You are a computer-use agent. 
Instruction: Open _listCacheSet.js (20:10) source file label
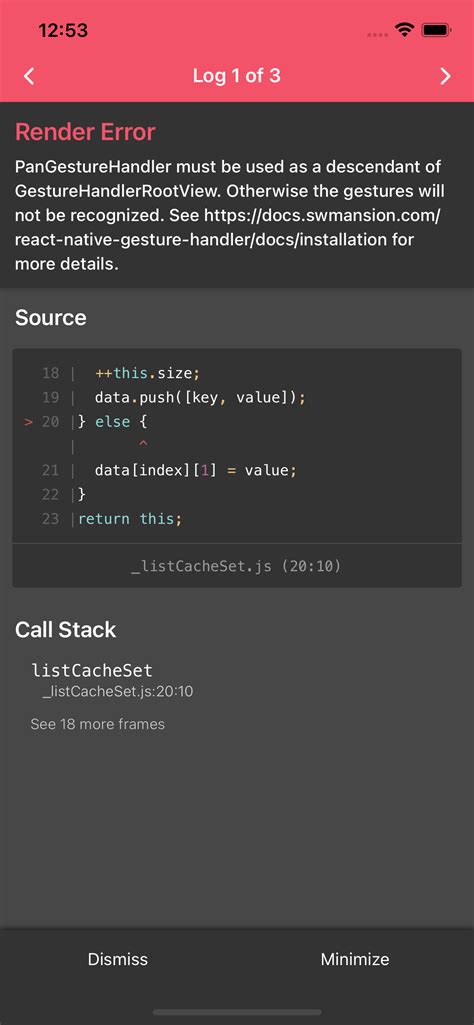click(237, 566)
